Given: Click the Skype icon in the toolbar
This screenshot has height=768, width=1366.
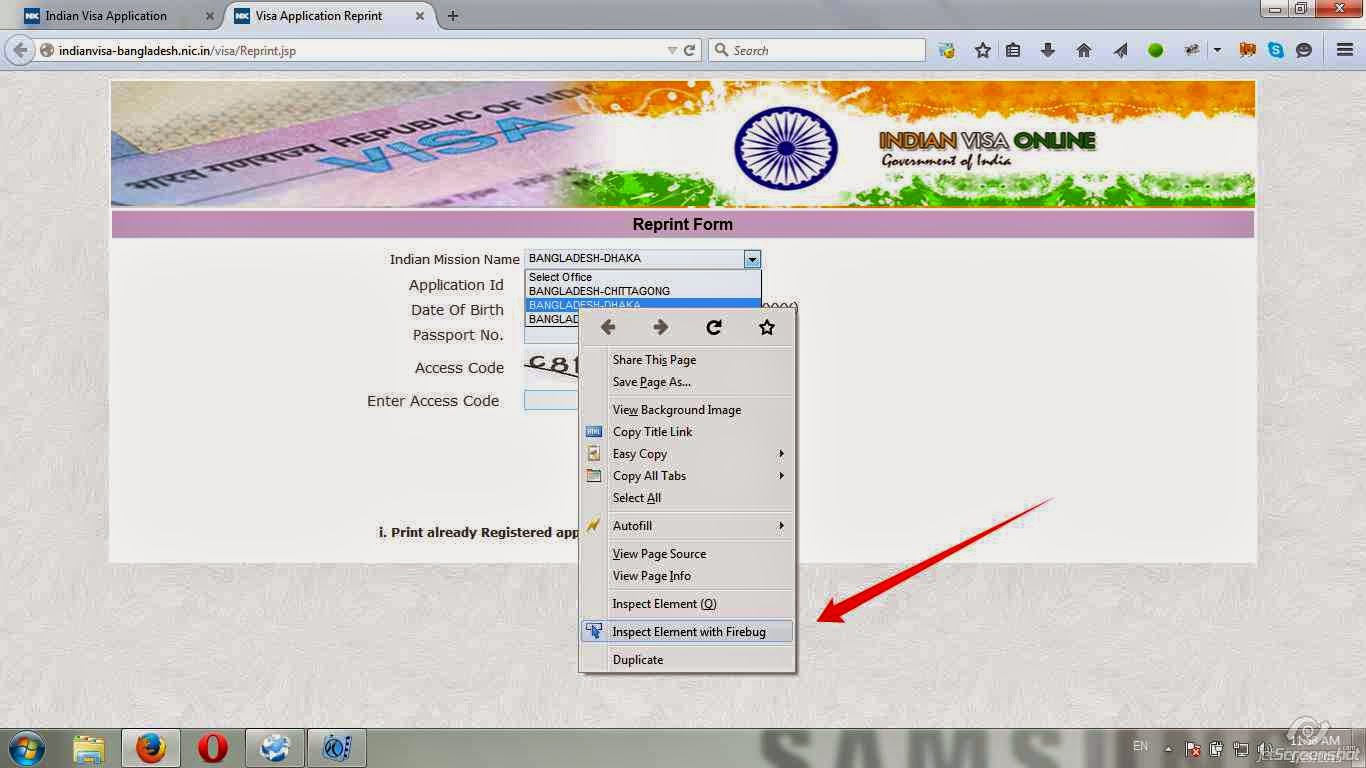Looking at the screenshot, I should point(1276,50).
